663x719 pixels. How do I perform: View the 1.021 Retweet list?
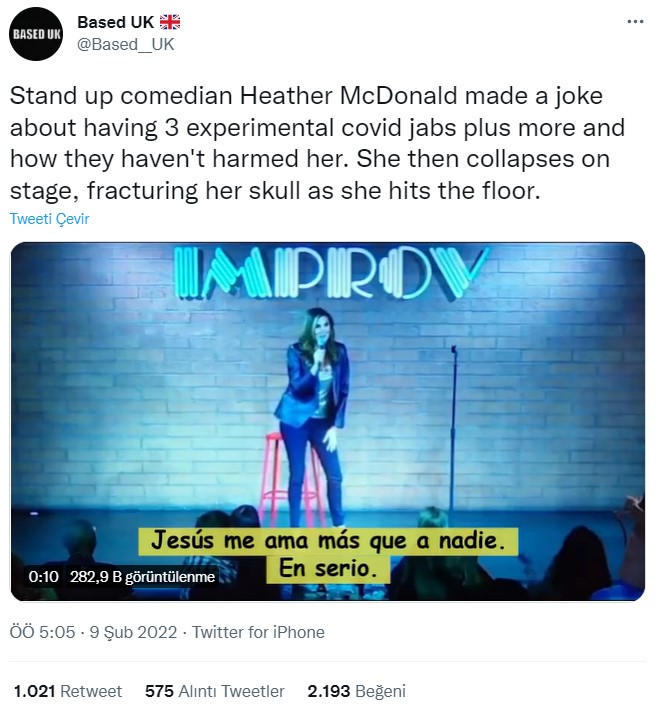(x=68, y=691)
